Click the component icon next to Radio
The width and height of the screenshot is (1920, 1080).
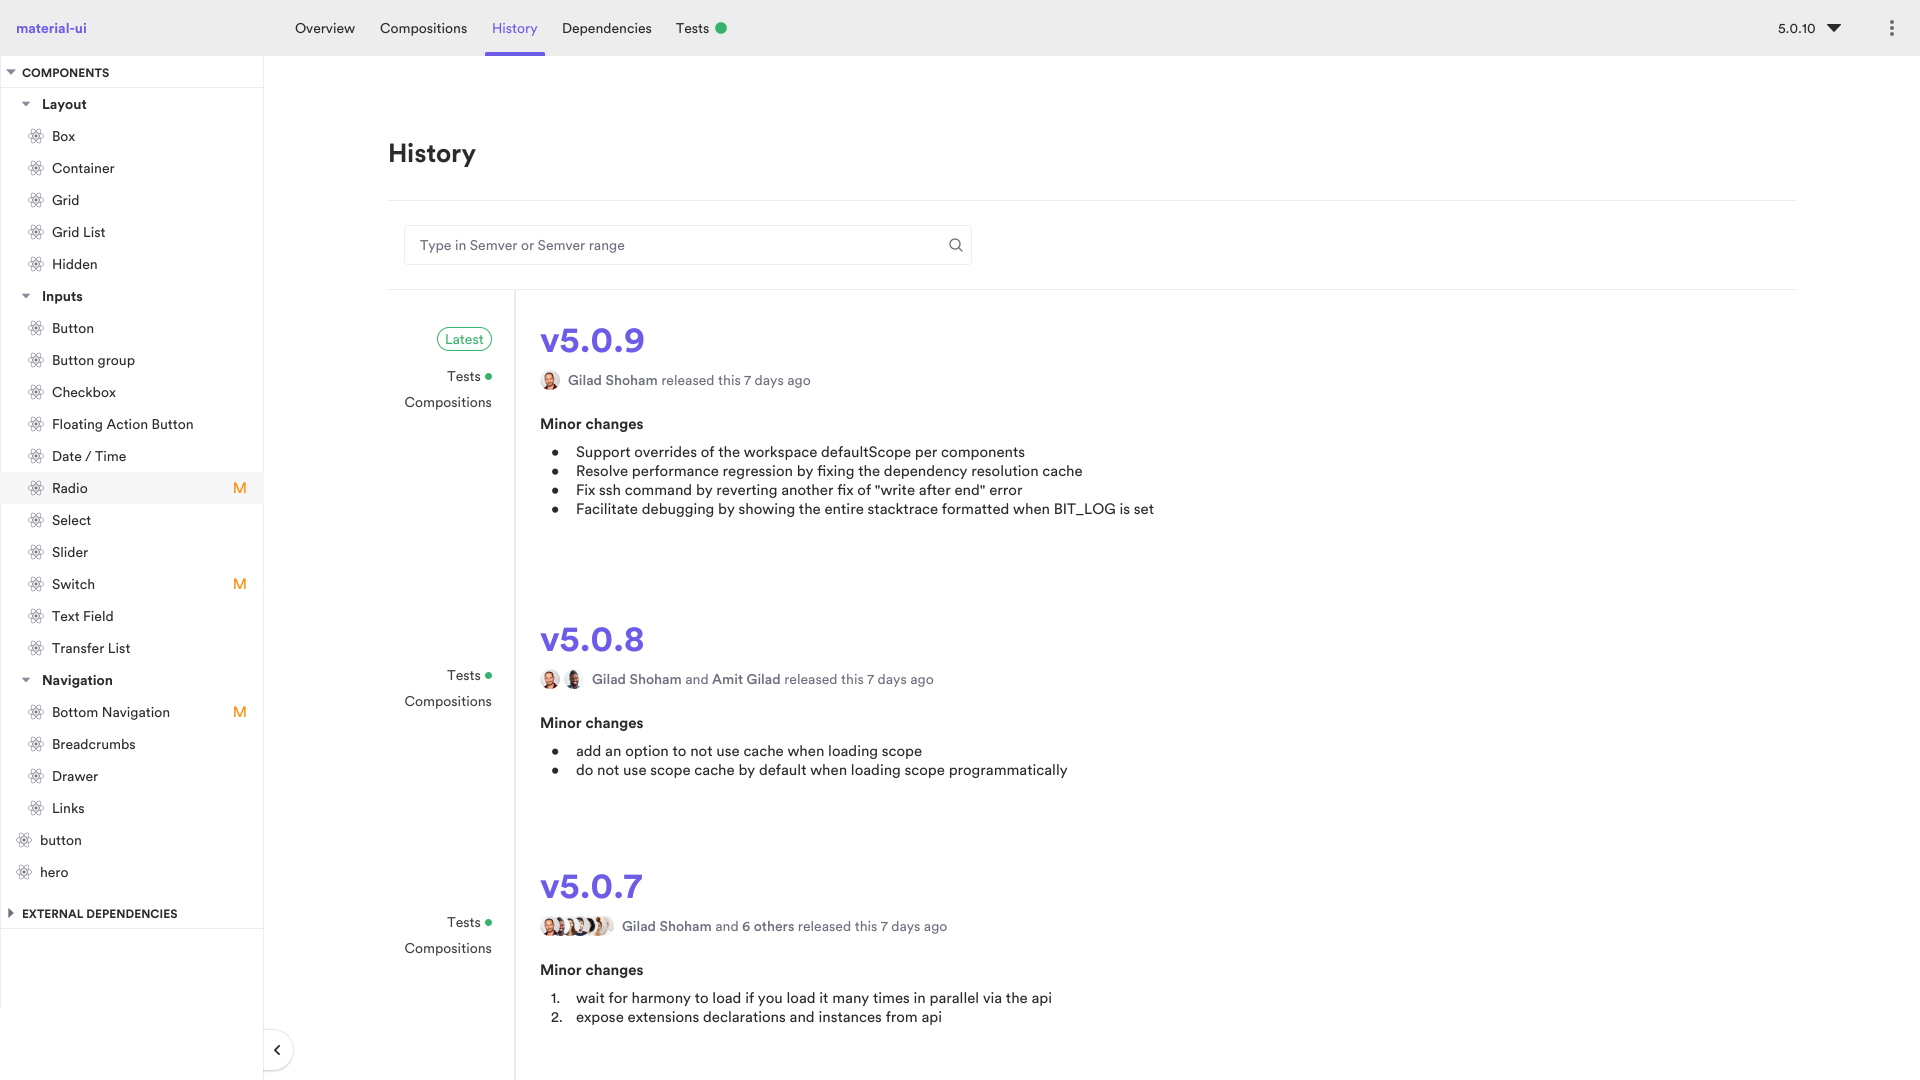(x=37, y=488)
